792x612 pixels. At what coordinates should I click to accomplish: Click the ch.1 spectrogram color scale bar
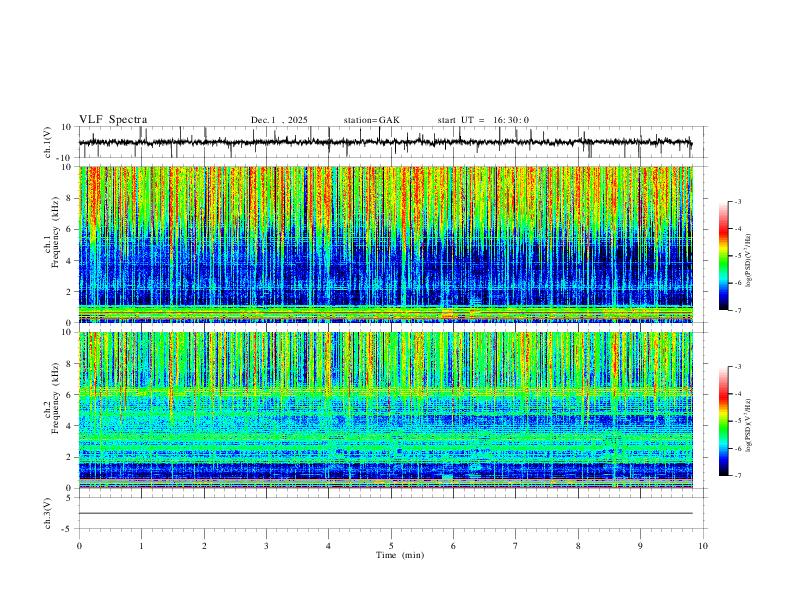724,256
